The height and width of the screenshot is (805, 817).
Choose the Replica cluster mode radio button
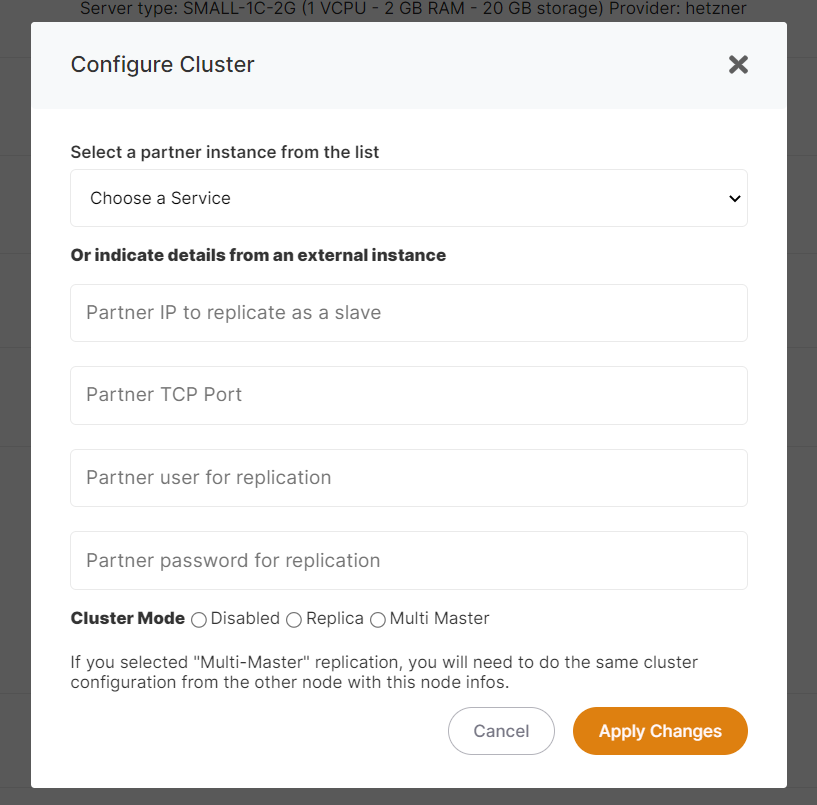pos(294,620)
